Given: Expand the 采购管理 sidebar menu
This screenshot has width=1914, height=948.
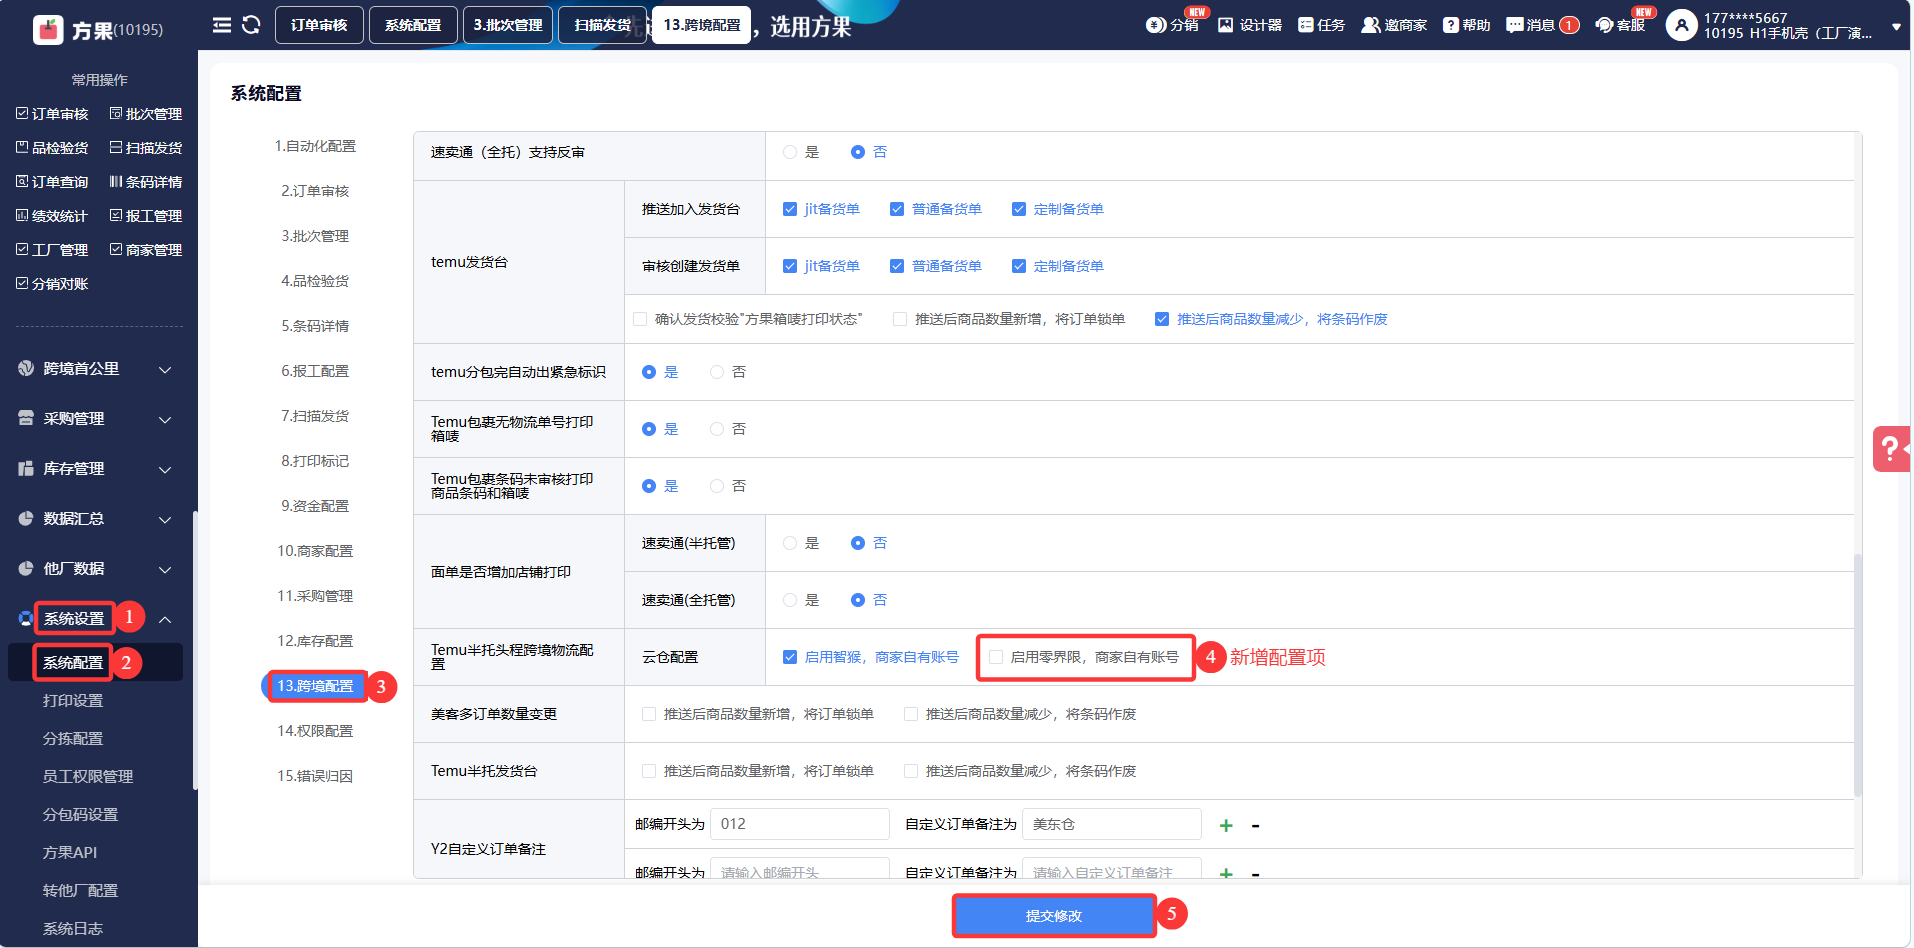Looking at the screenshot, I should click(x=95, y=419).
